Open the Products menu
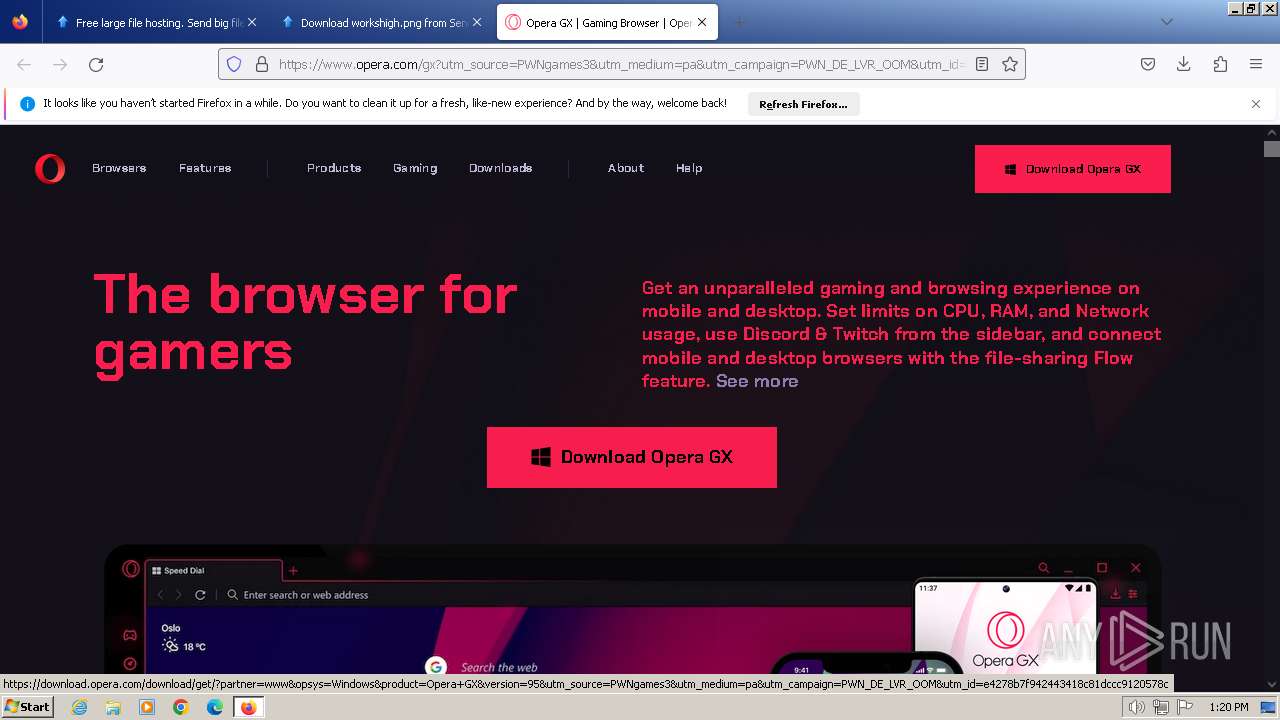 334,168
